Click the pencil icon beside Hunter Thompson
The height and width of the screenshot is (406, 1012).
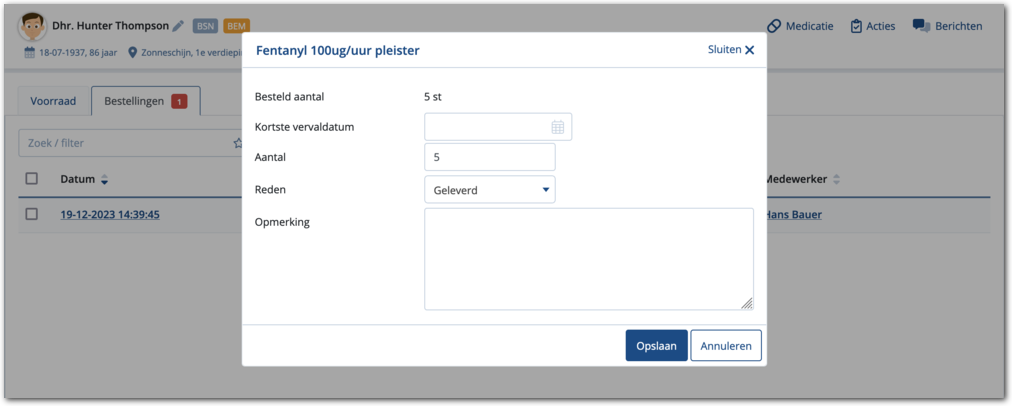pos(178,26)
